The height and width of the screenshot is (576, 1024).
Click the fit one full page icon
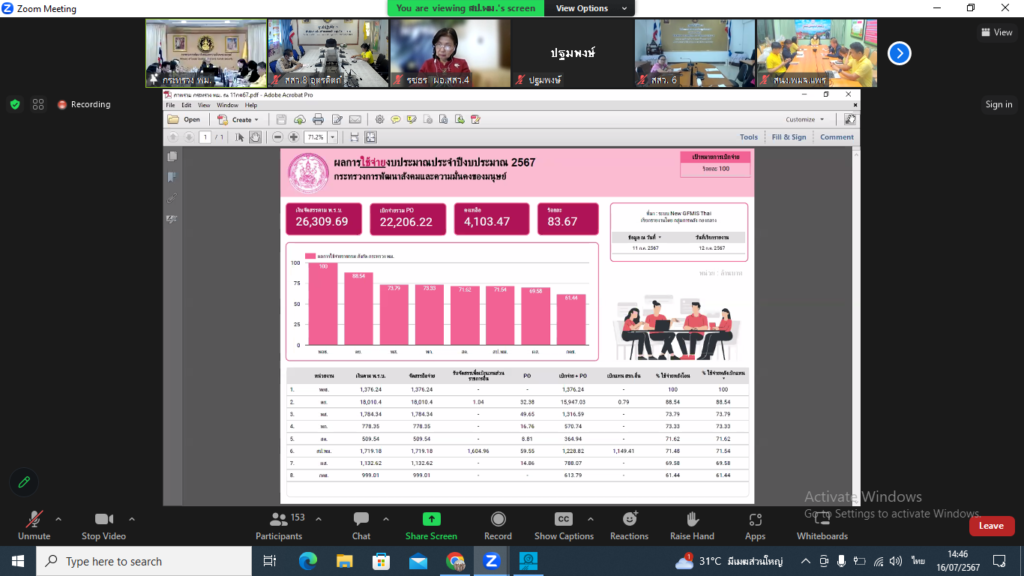click(x=371, y=137)
